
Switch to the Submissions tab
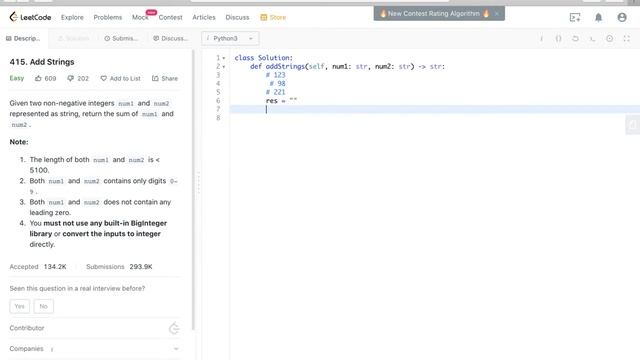[x=121, y=38]
